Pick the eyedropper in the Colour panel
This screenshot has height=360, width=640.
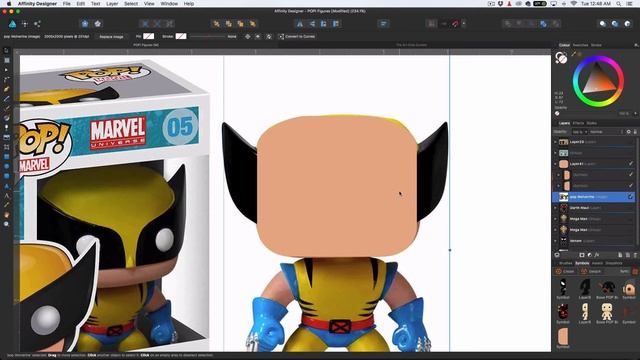click(574, 54)
